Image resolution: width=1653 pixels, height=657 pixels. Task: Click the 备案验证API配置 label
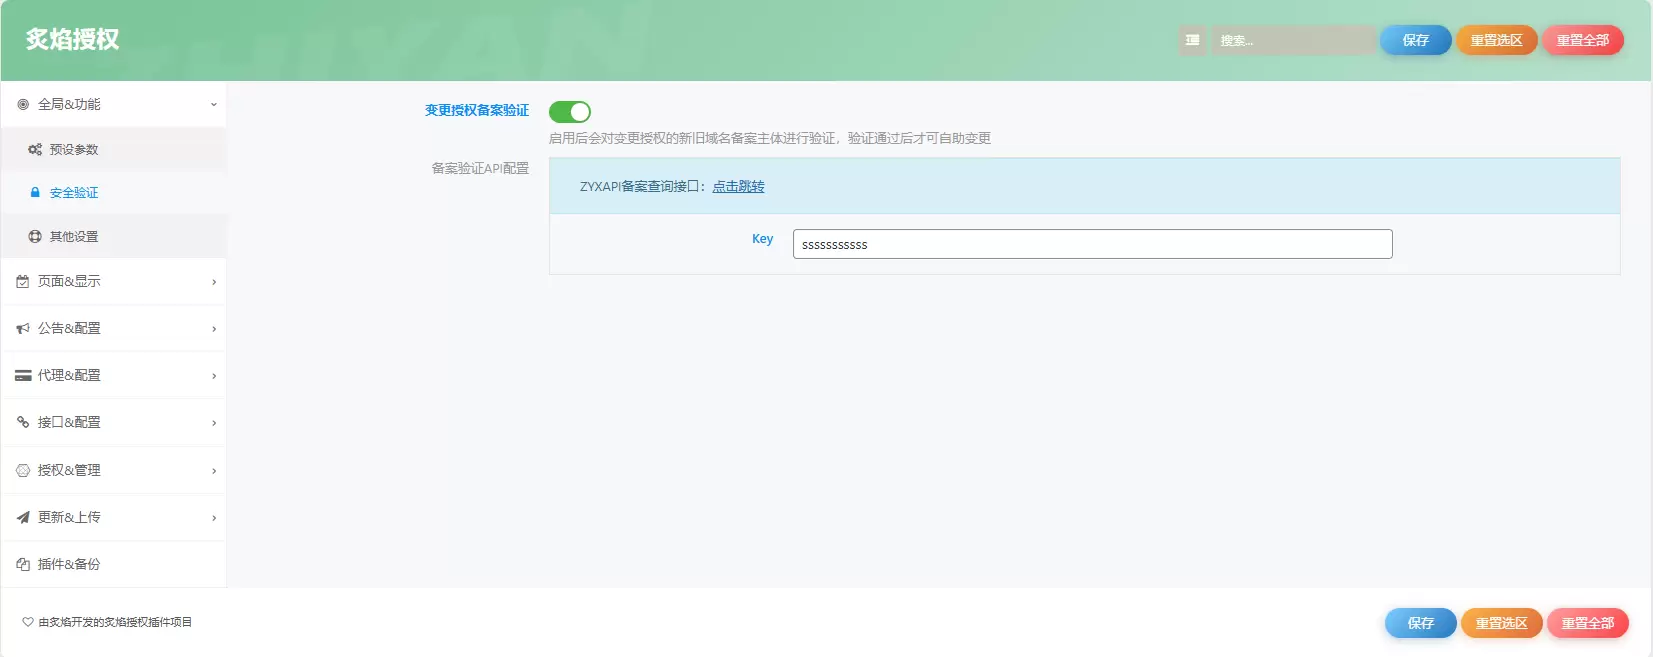click(x=480, y=168)
